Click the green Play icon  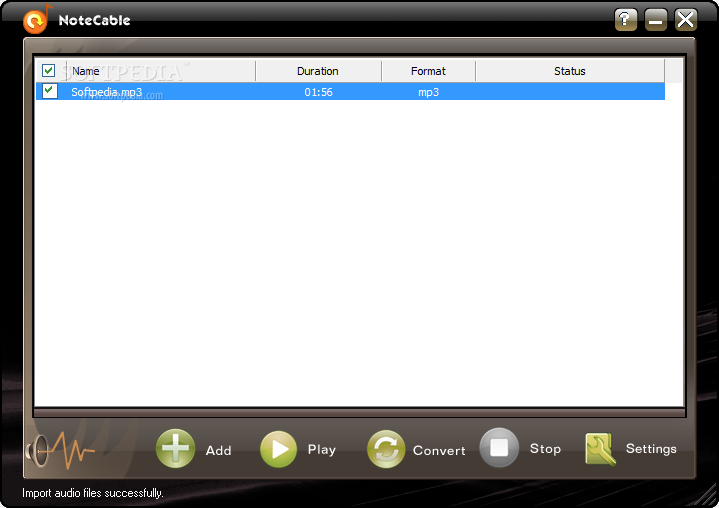[x=278, y=449]
